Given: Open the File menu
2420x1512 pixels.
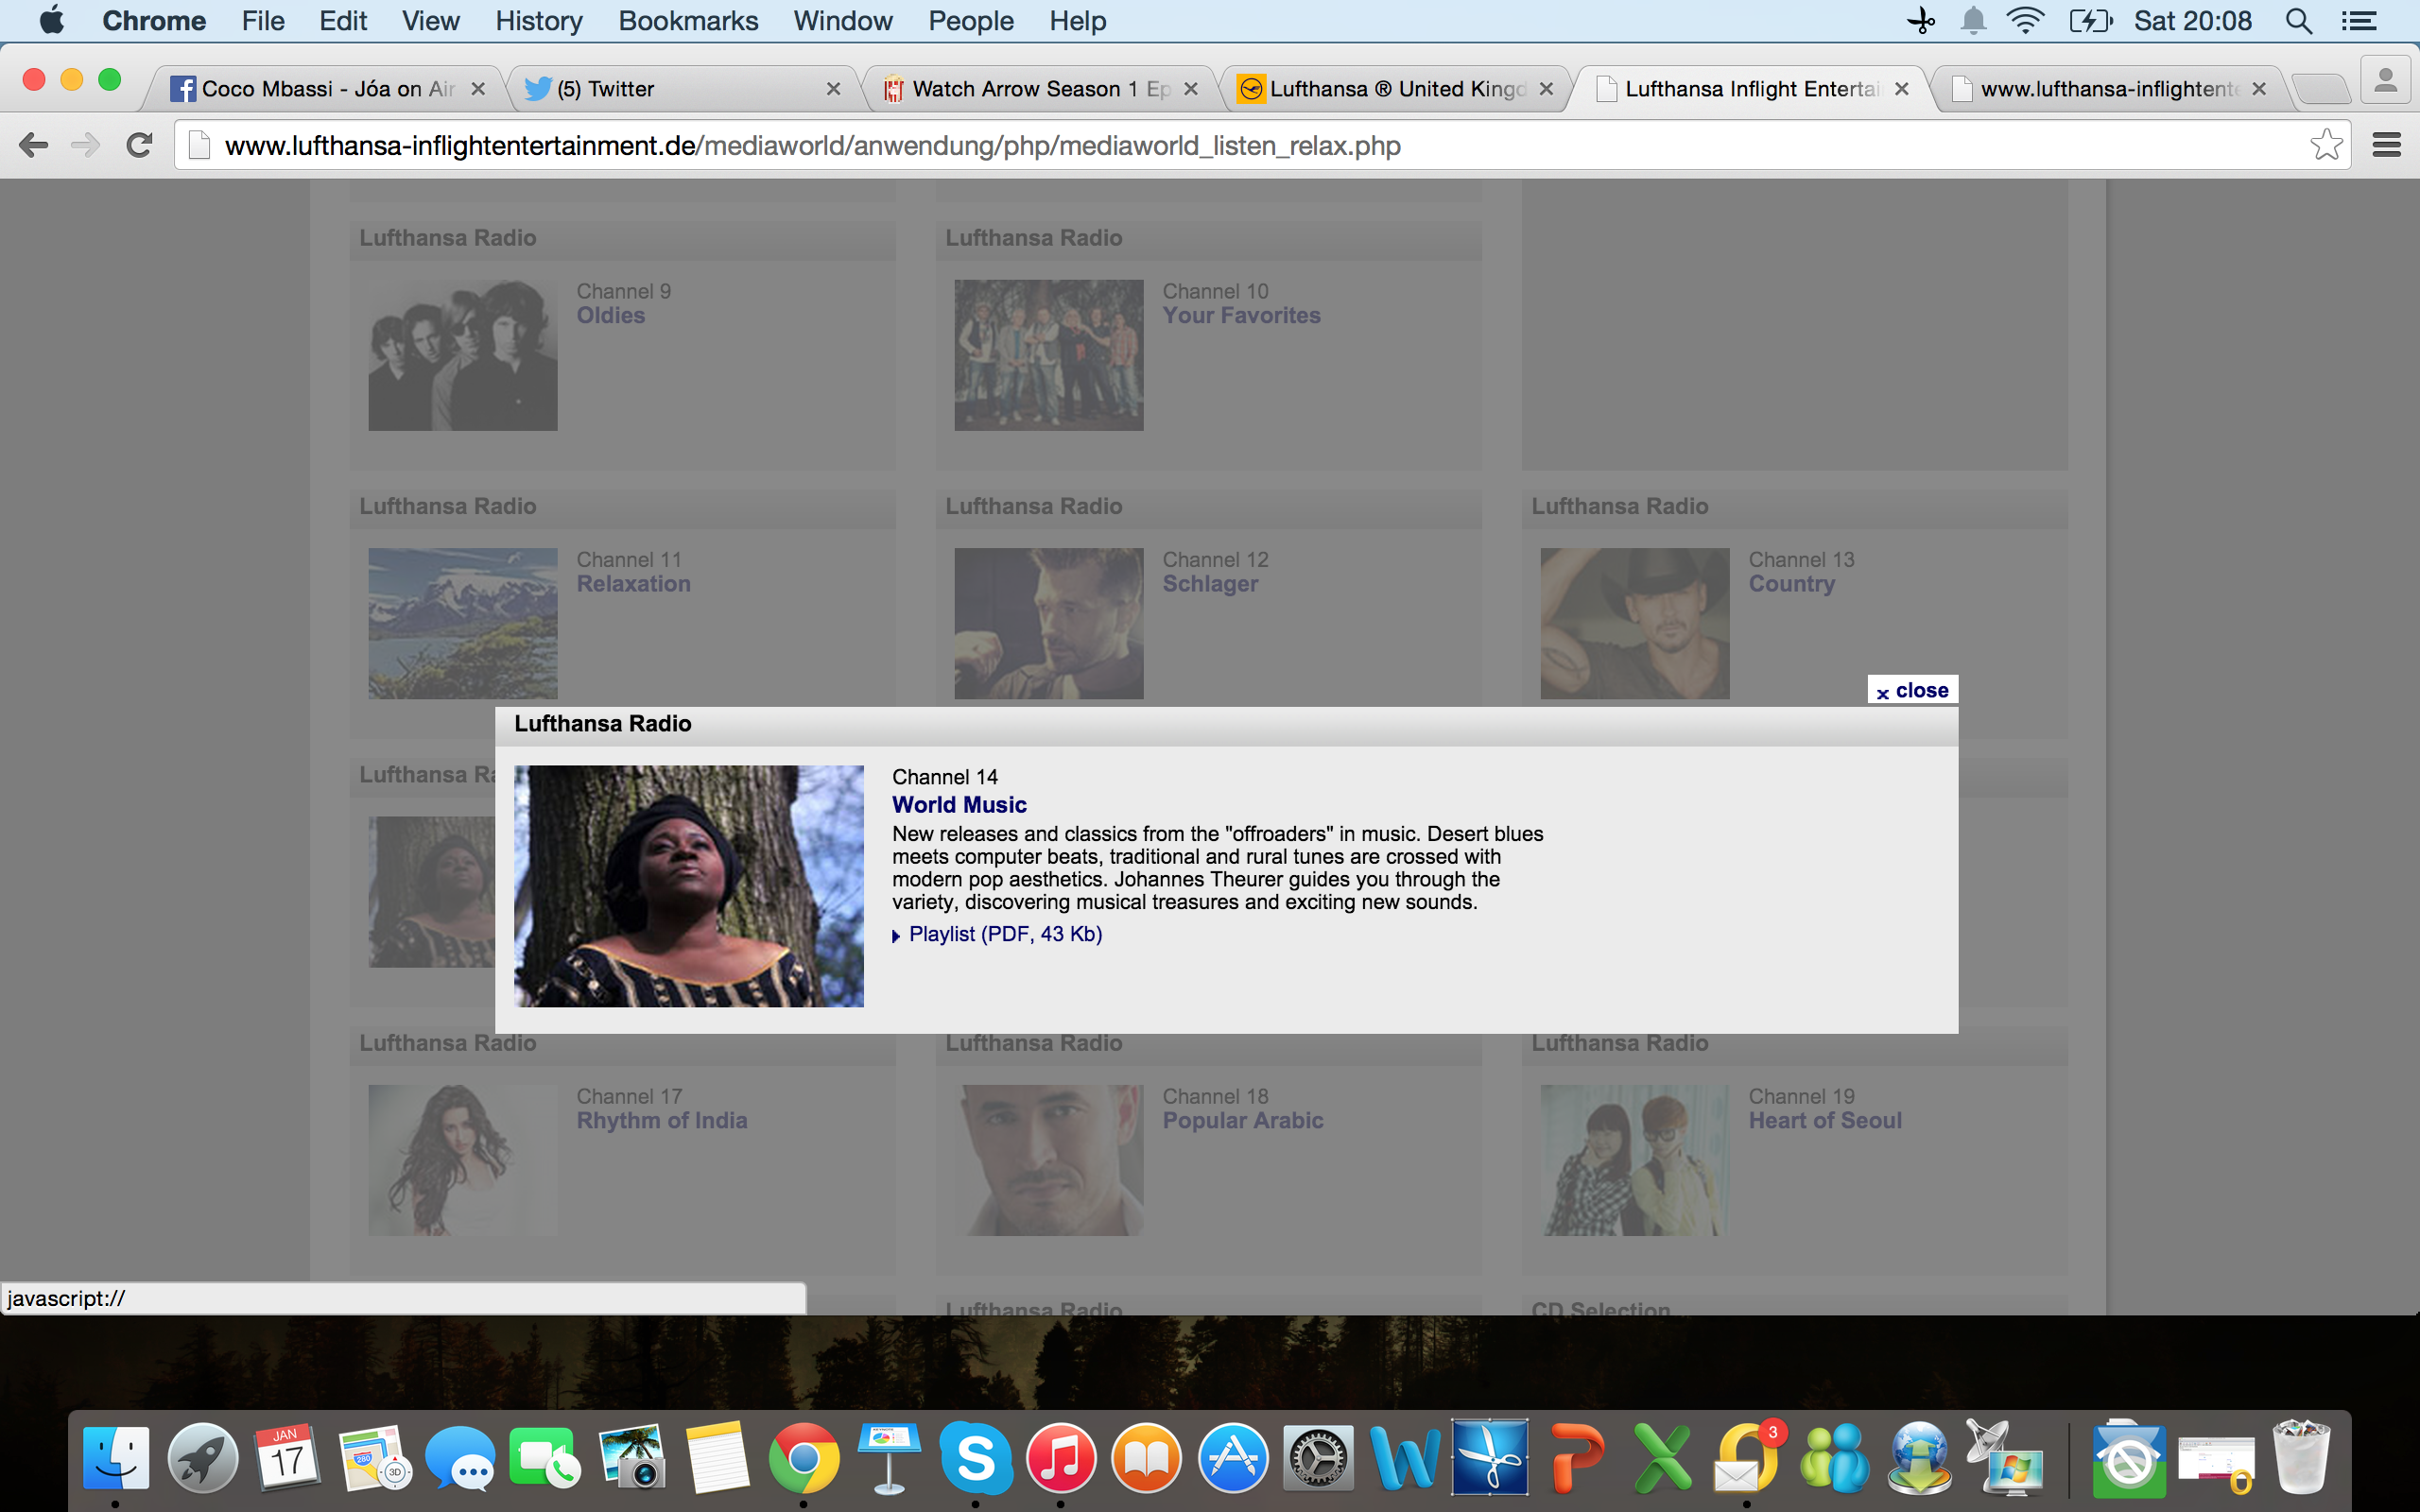Looking at the screenshot, I should (263, 21).
